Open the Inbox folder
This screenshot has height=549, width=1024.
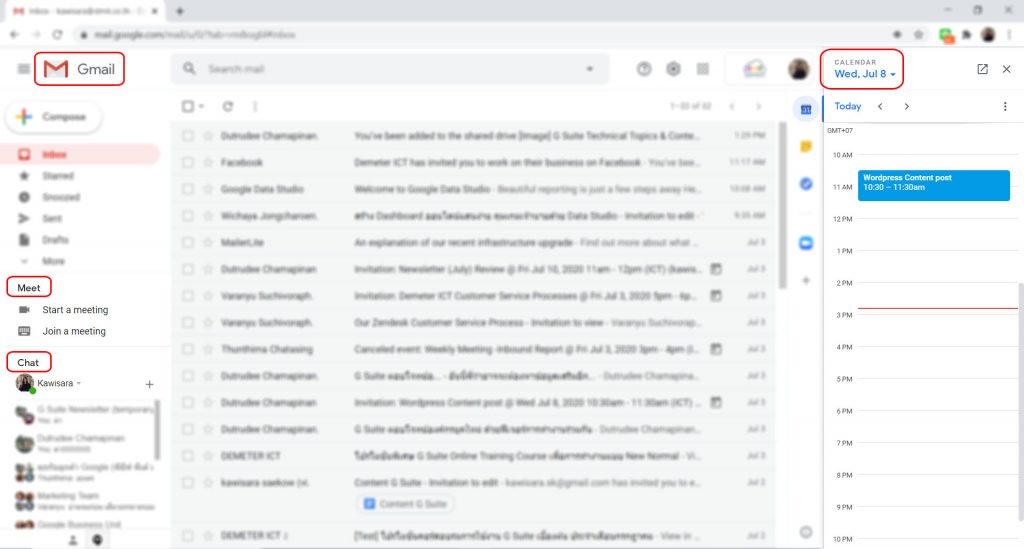55,154
